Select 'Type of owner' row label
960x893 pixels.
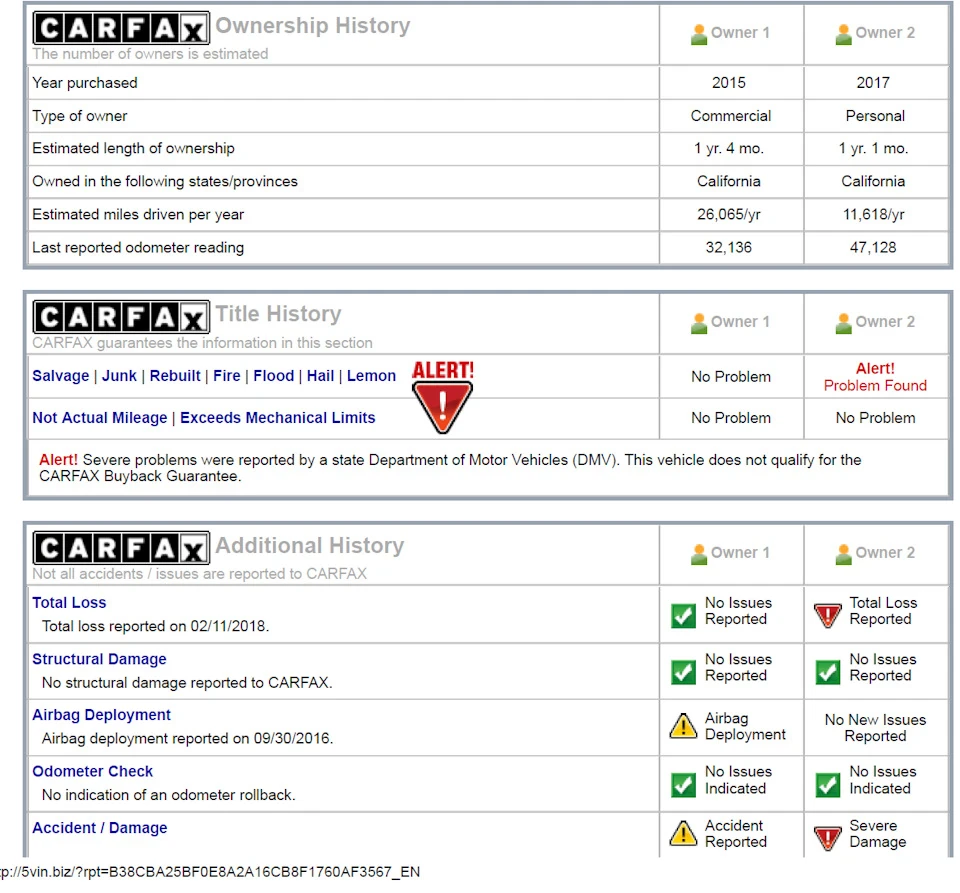80,116
